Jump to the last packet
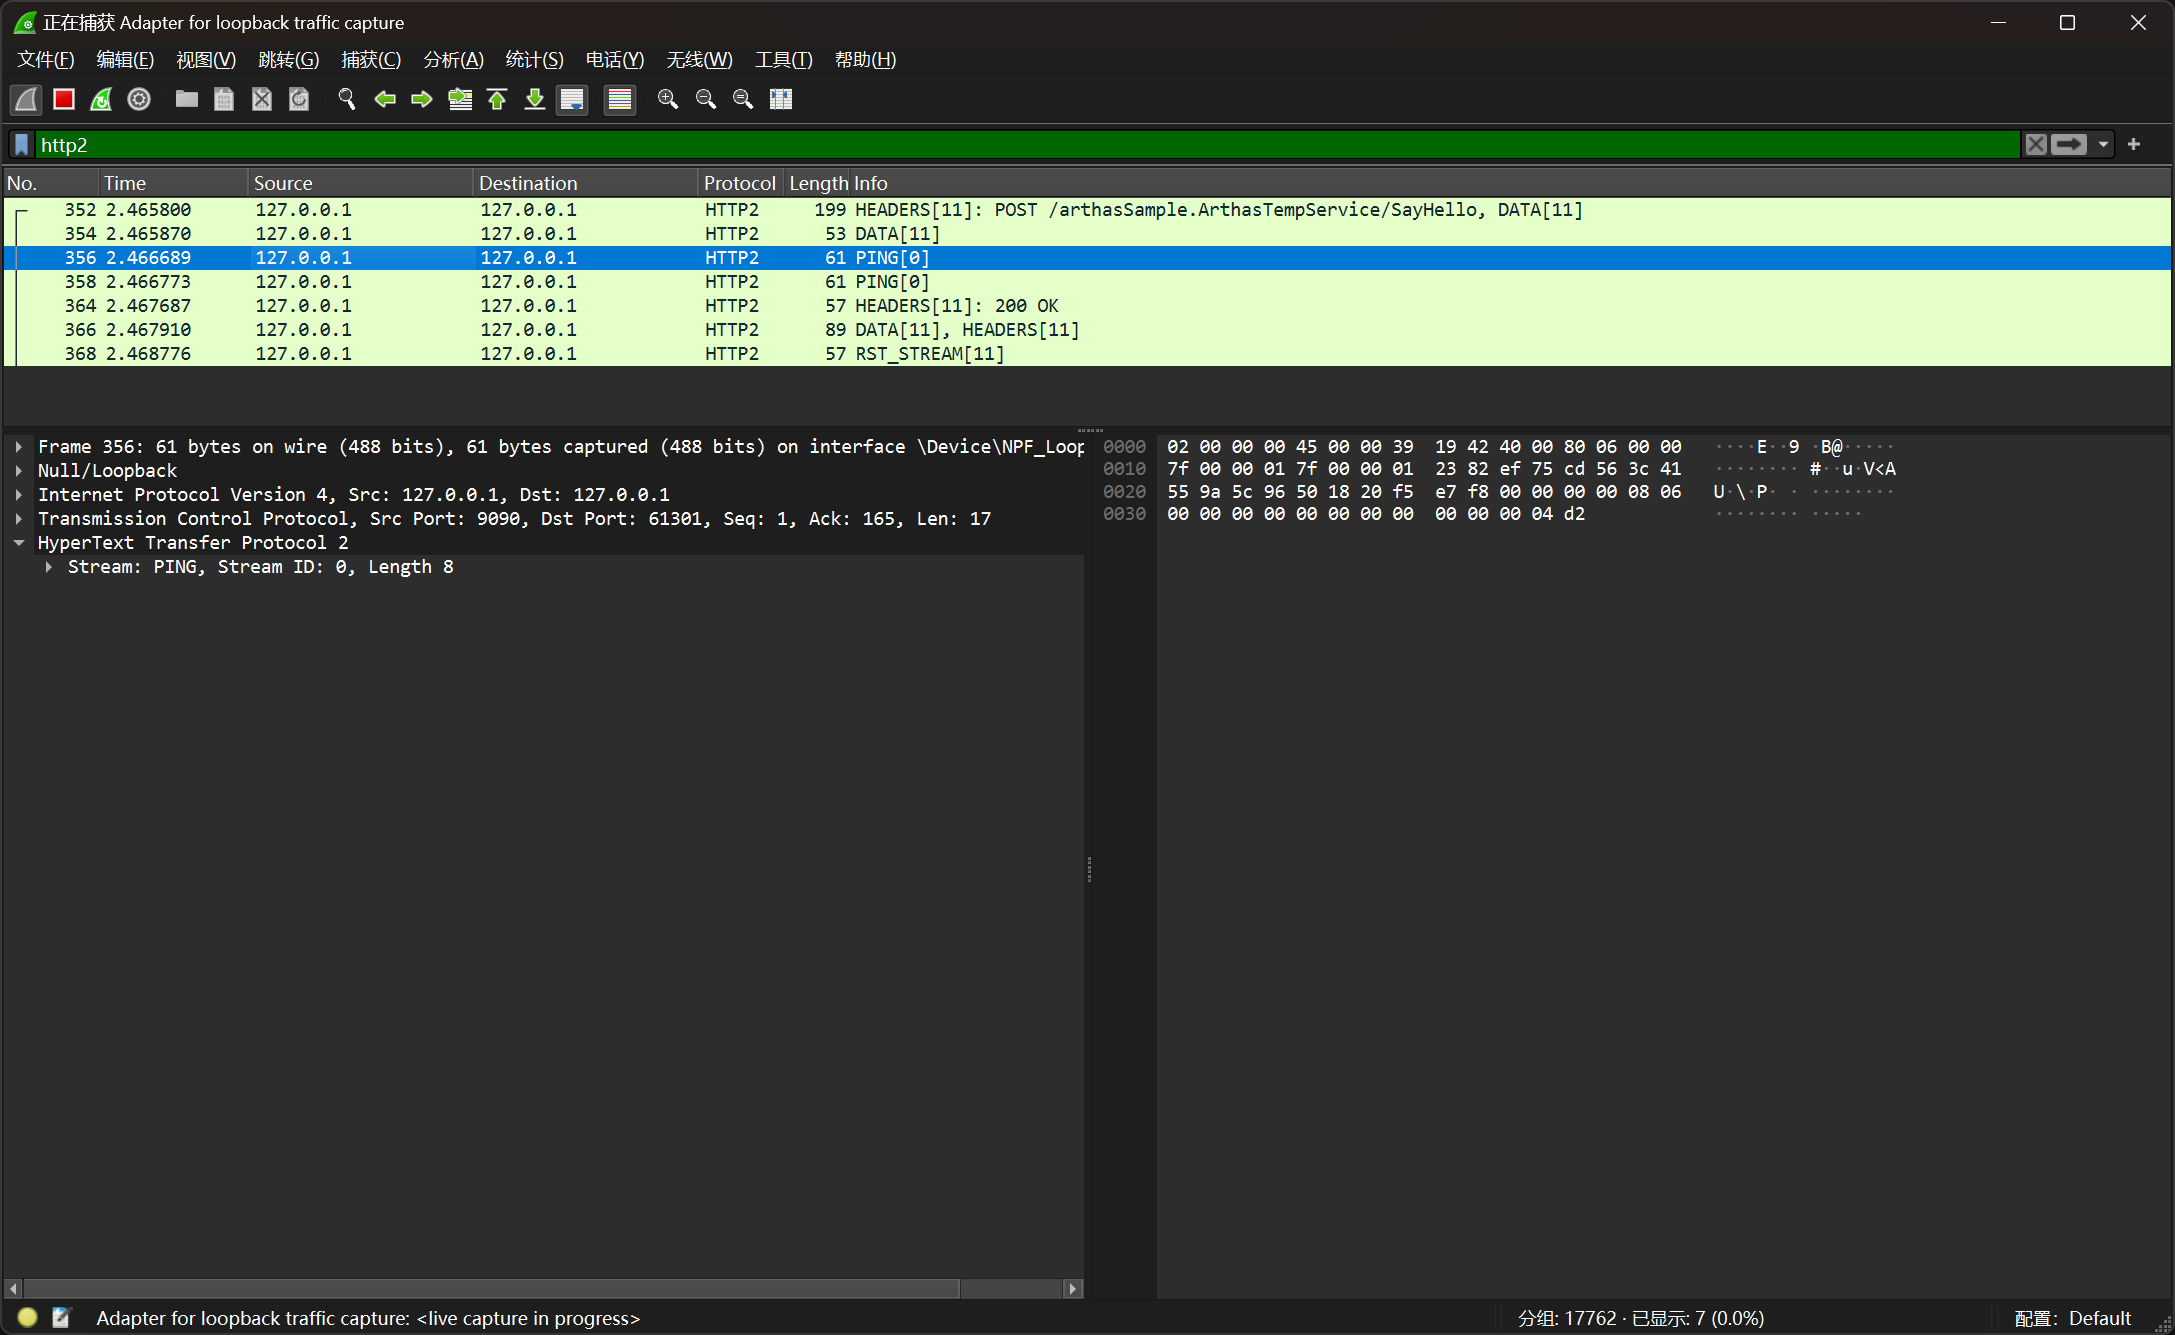Viewport: 2175px width, 1335px height. click(535, 99)
